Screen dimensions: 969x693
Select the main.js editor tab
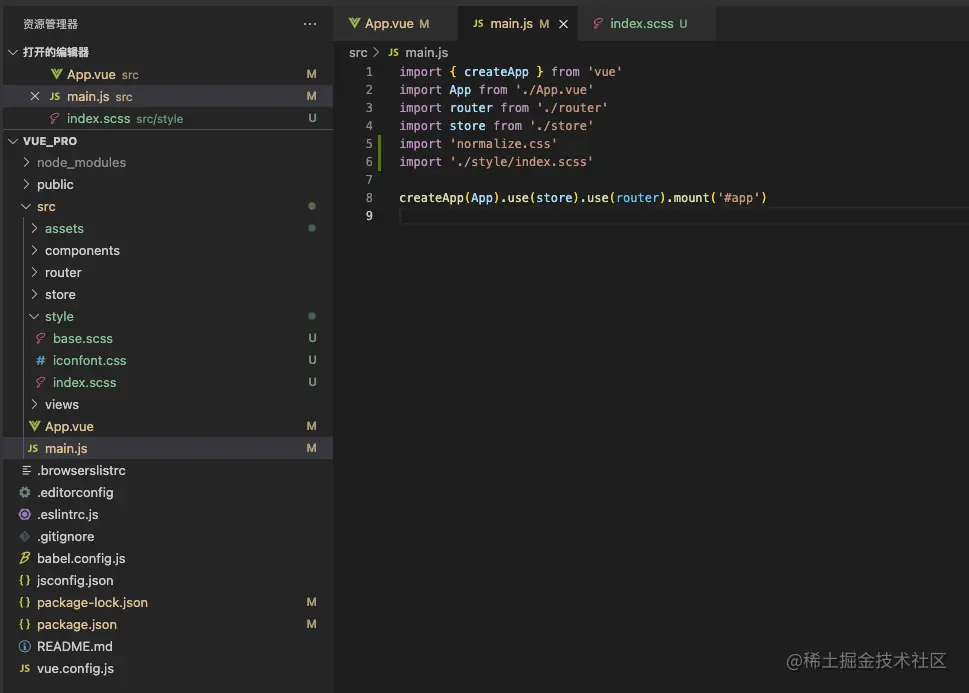pos(518,24)
